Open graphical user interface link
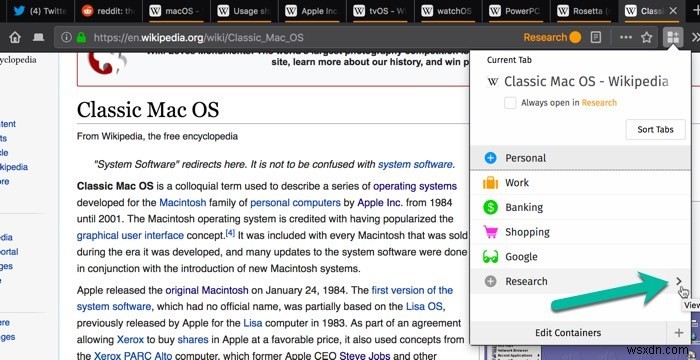Screen dimensions: 700x360 130,235
